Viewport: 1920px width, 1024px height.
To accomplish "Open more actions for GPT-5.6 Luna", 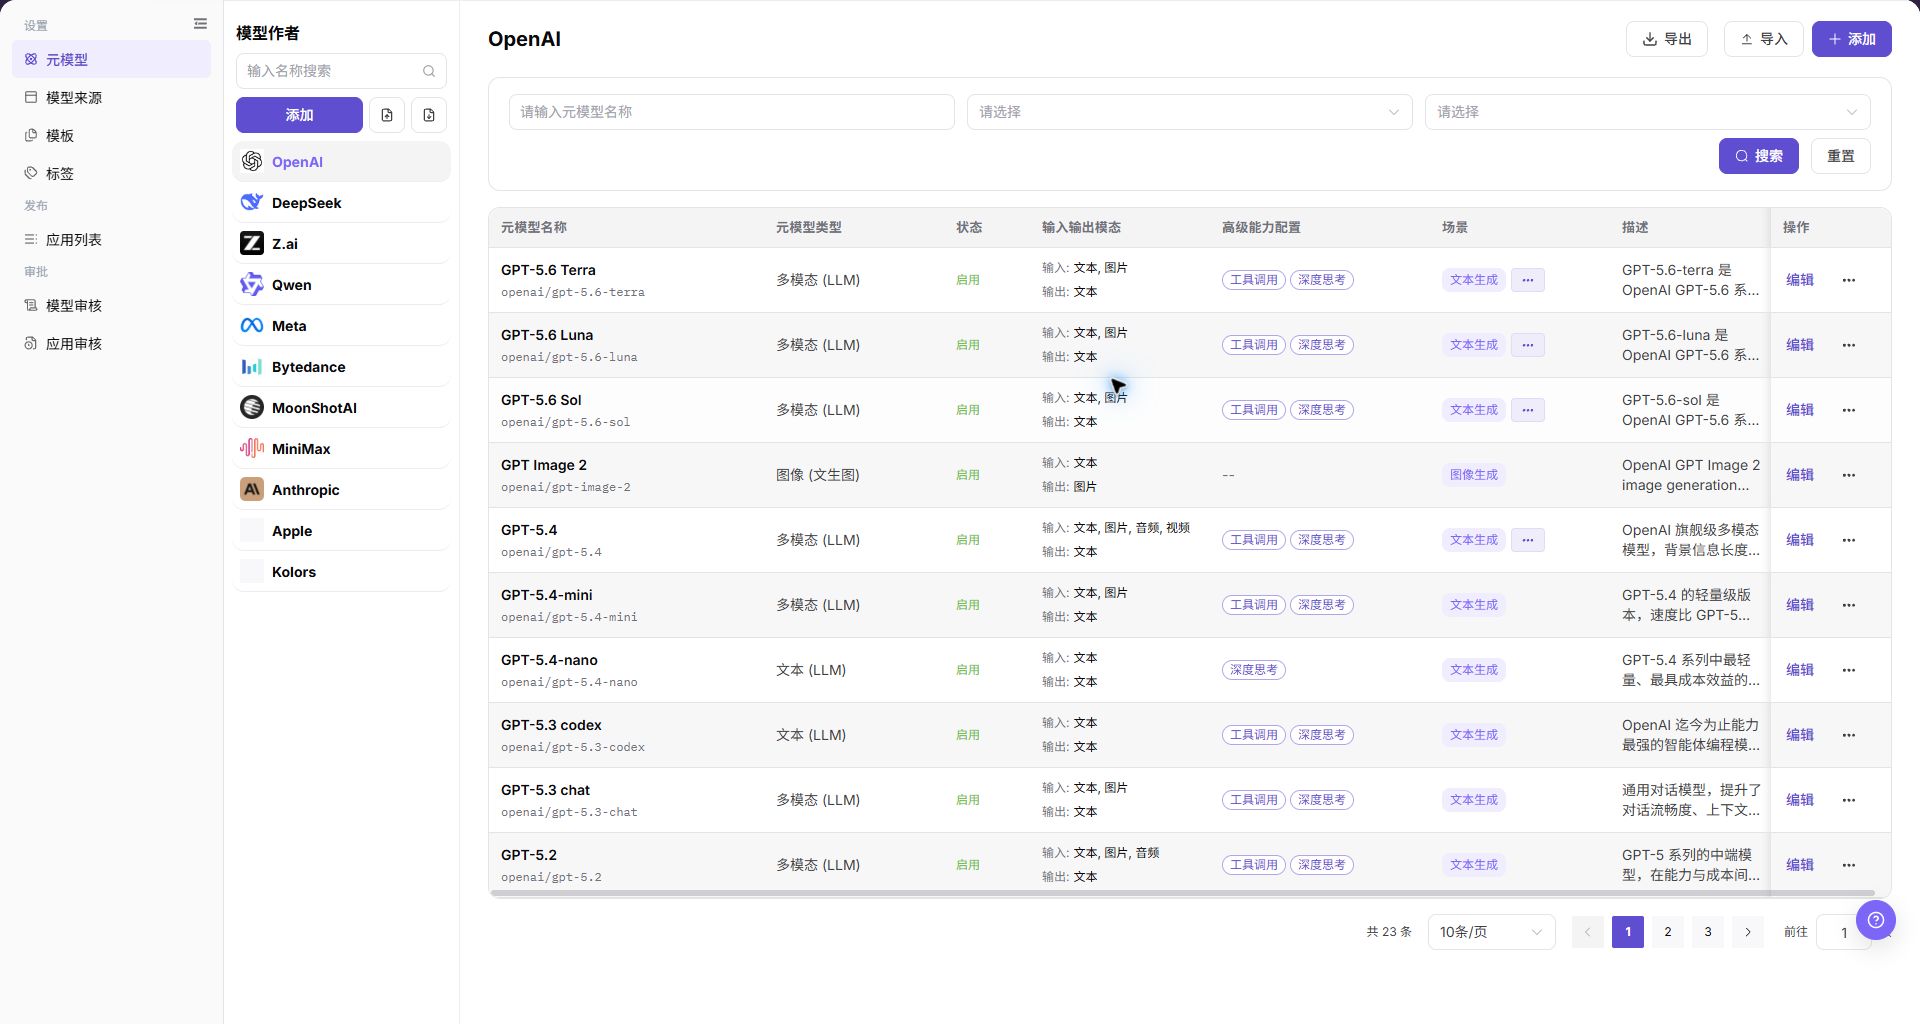I will pyautogui.click(x=1849, y=345).
